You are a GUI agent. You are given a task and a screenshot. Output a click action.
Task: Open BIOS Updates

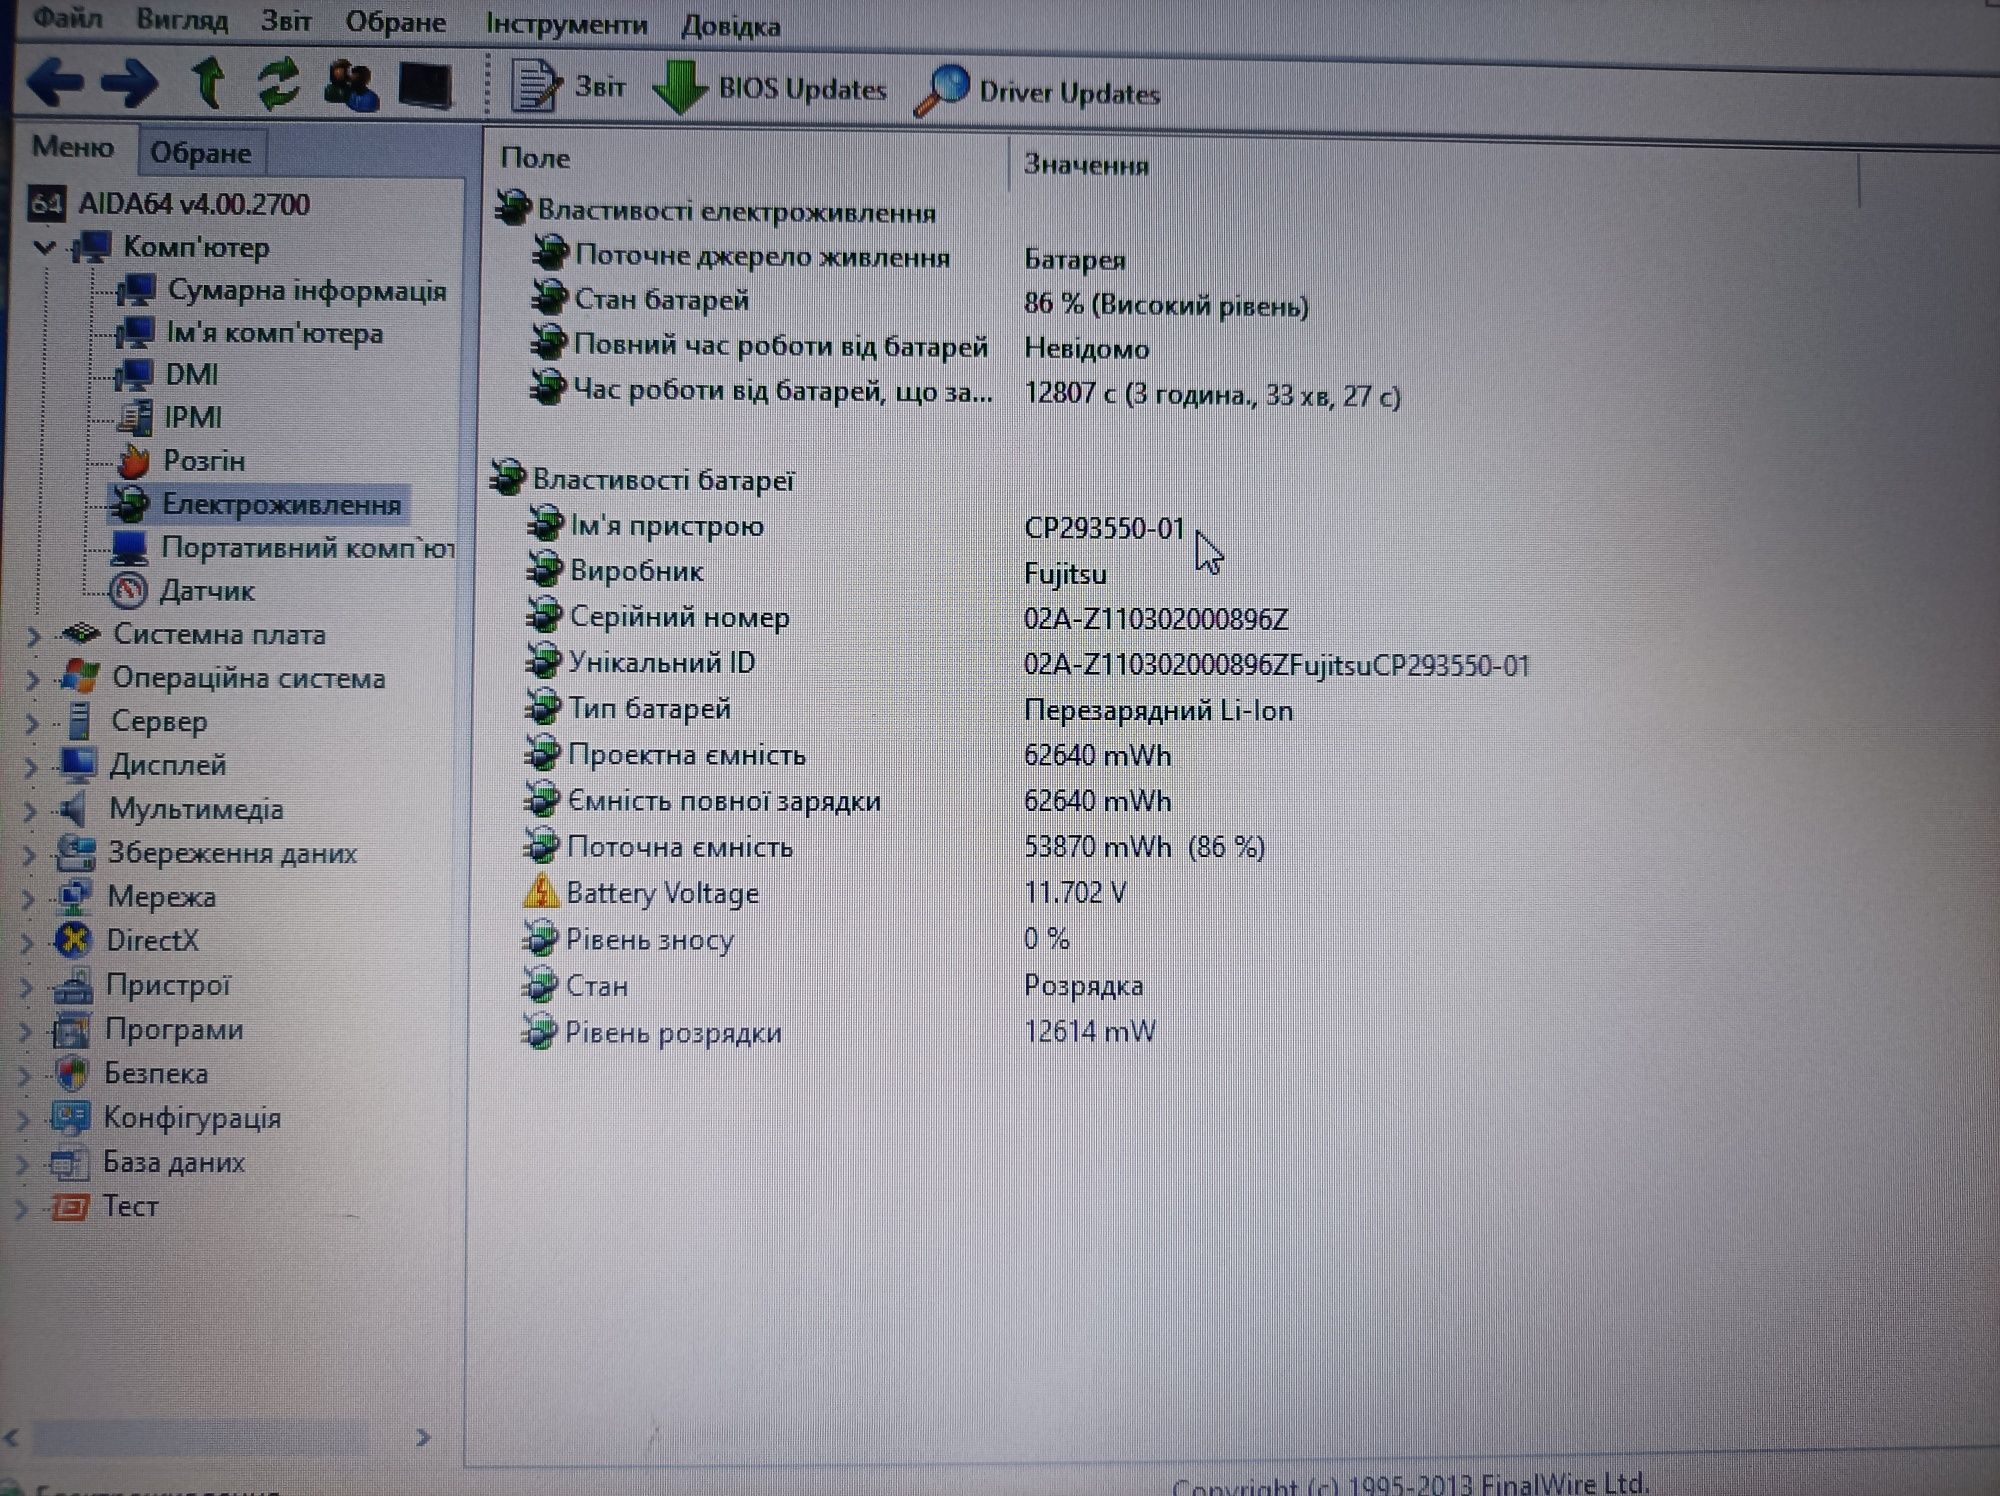point(770,88)
